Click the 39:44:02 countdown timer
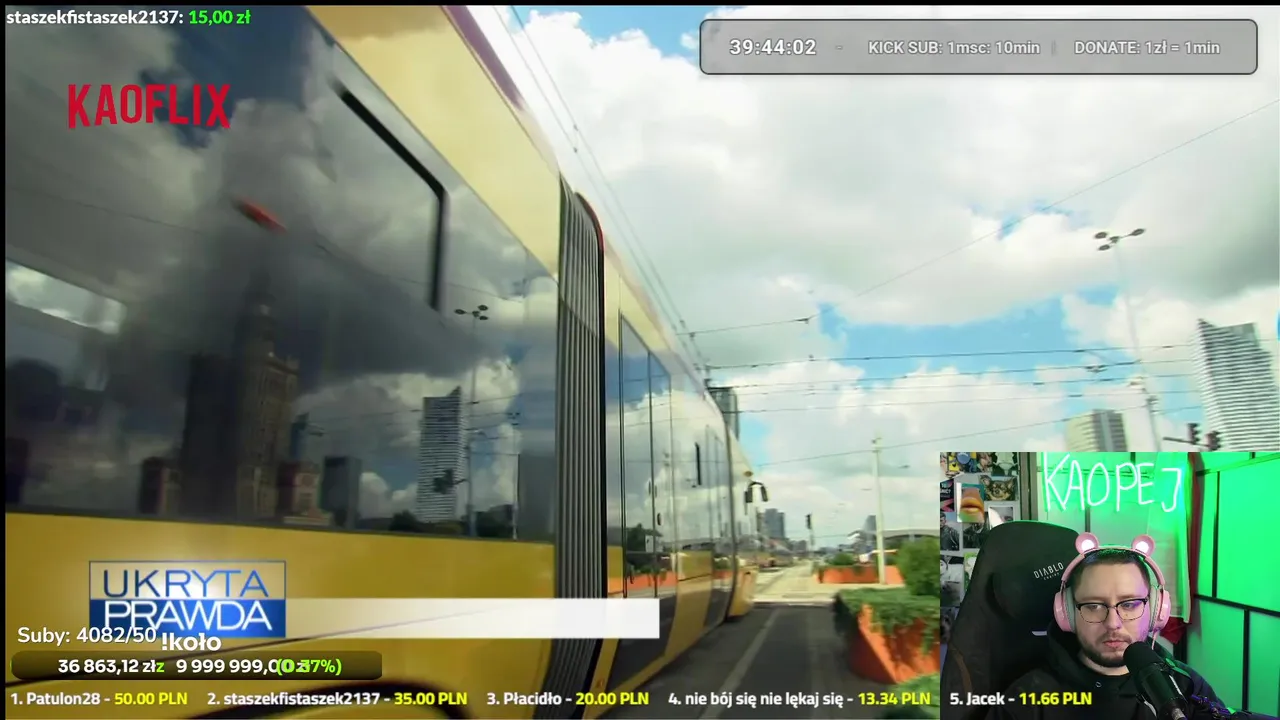This screenshot has height=720, width=1280. (772, 47)
